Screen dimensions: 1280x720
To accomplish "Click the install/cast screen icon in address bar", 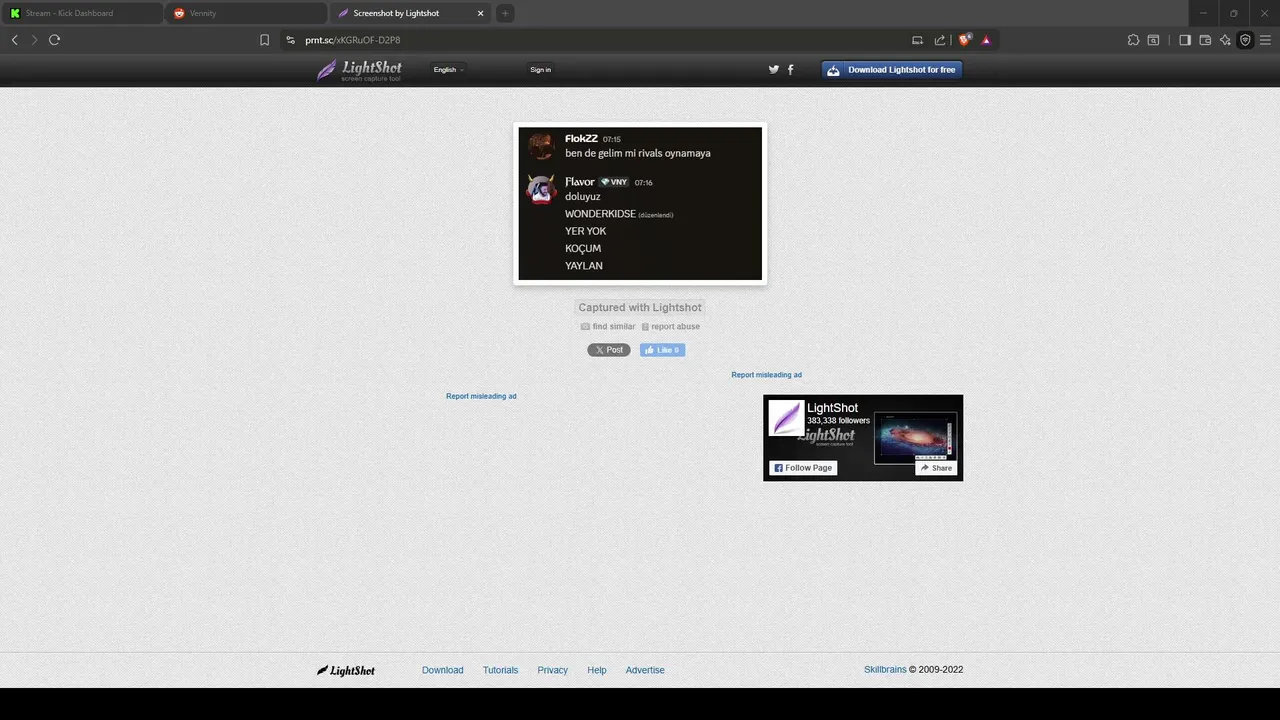I will pyautogui.click(x=917, y=40).
